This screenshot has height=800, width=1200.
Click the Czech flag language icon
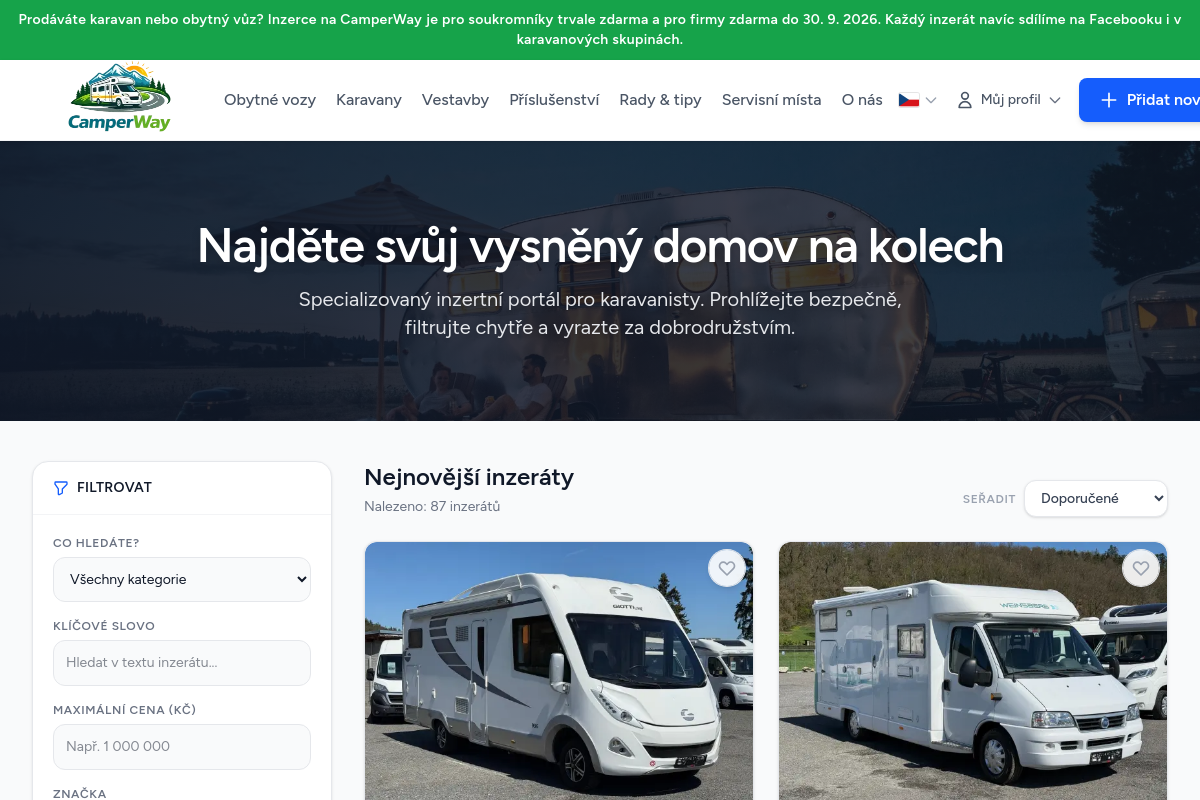909,100
